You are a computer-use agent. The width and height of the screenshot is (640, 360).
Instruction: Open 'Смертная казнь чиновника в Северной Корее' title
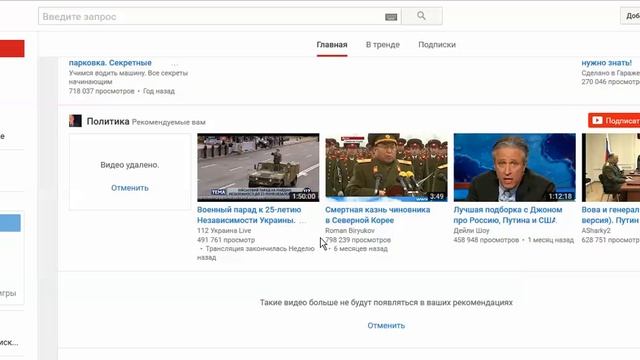[378, 215]
